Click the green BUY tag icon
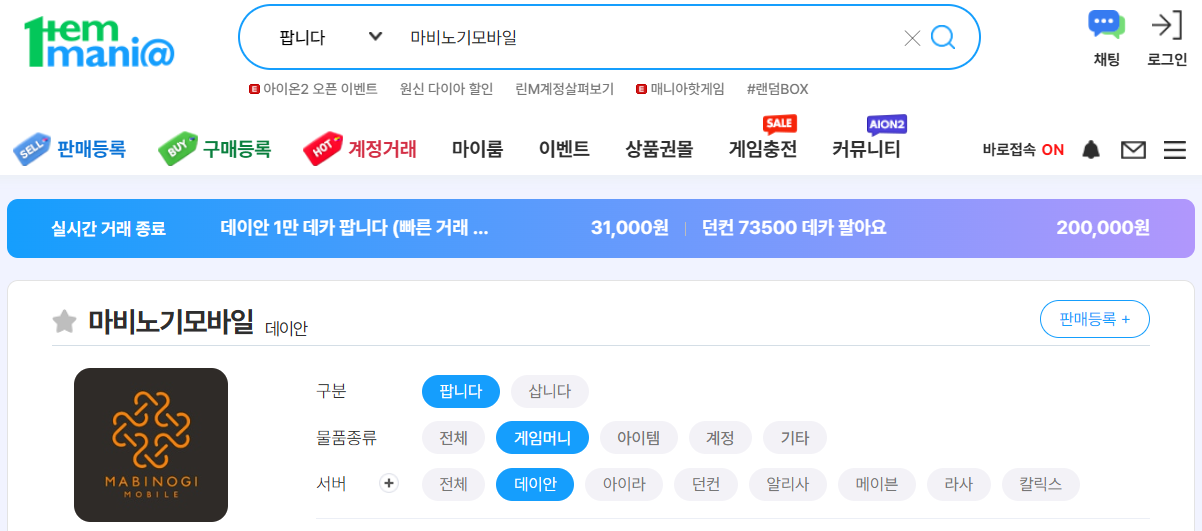This screenshot has width=1202, height=531. [x=177, y=150]
